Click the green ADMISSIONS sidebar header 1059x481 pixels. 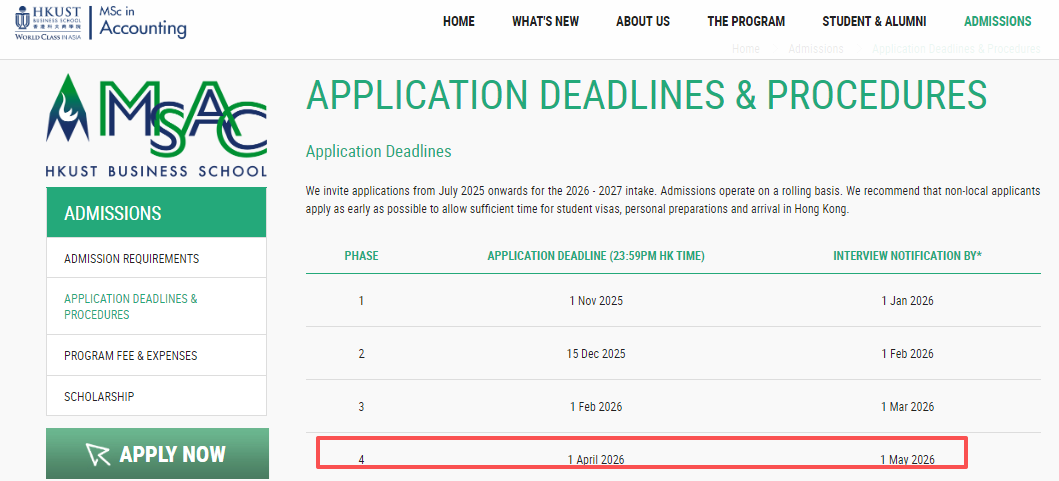(x=156, y=213)
